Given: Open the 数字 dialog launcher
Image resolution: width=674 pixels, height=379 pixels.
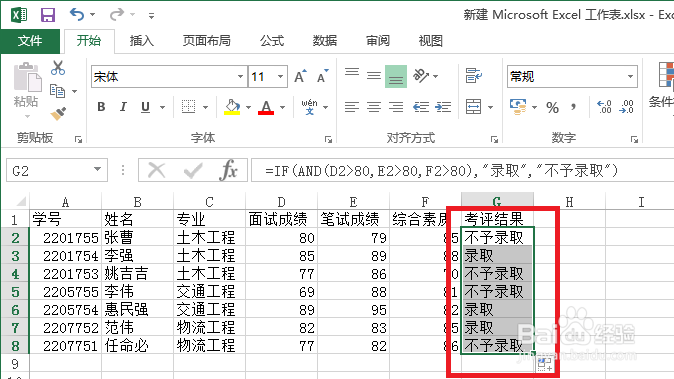Looking at the screenshot, I should coord(634,139).
